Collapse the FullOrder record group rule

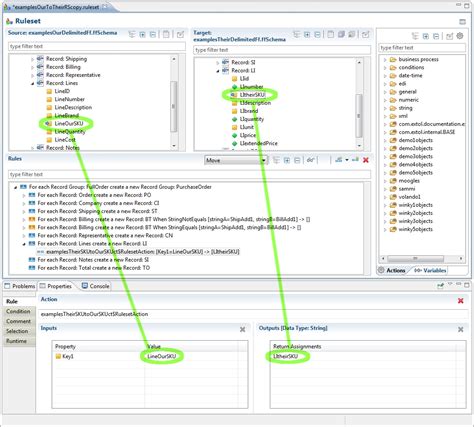15,187
